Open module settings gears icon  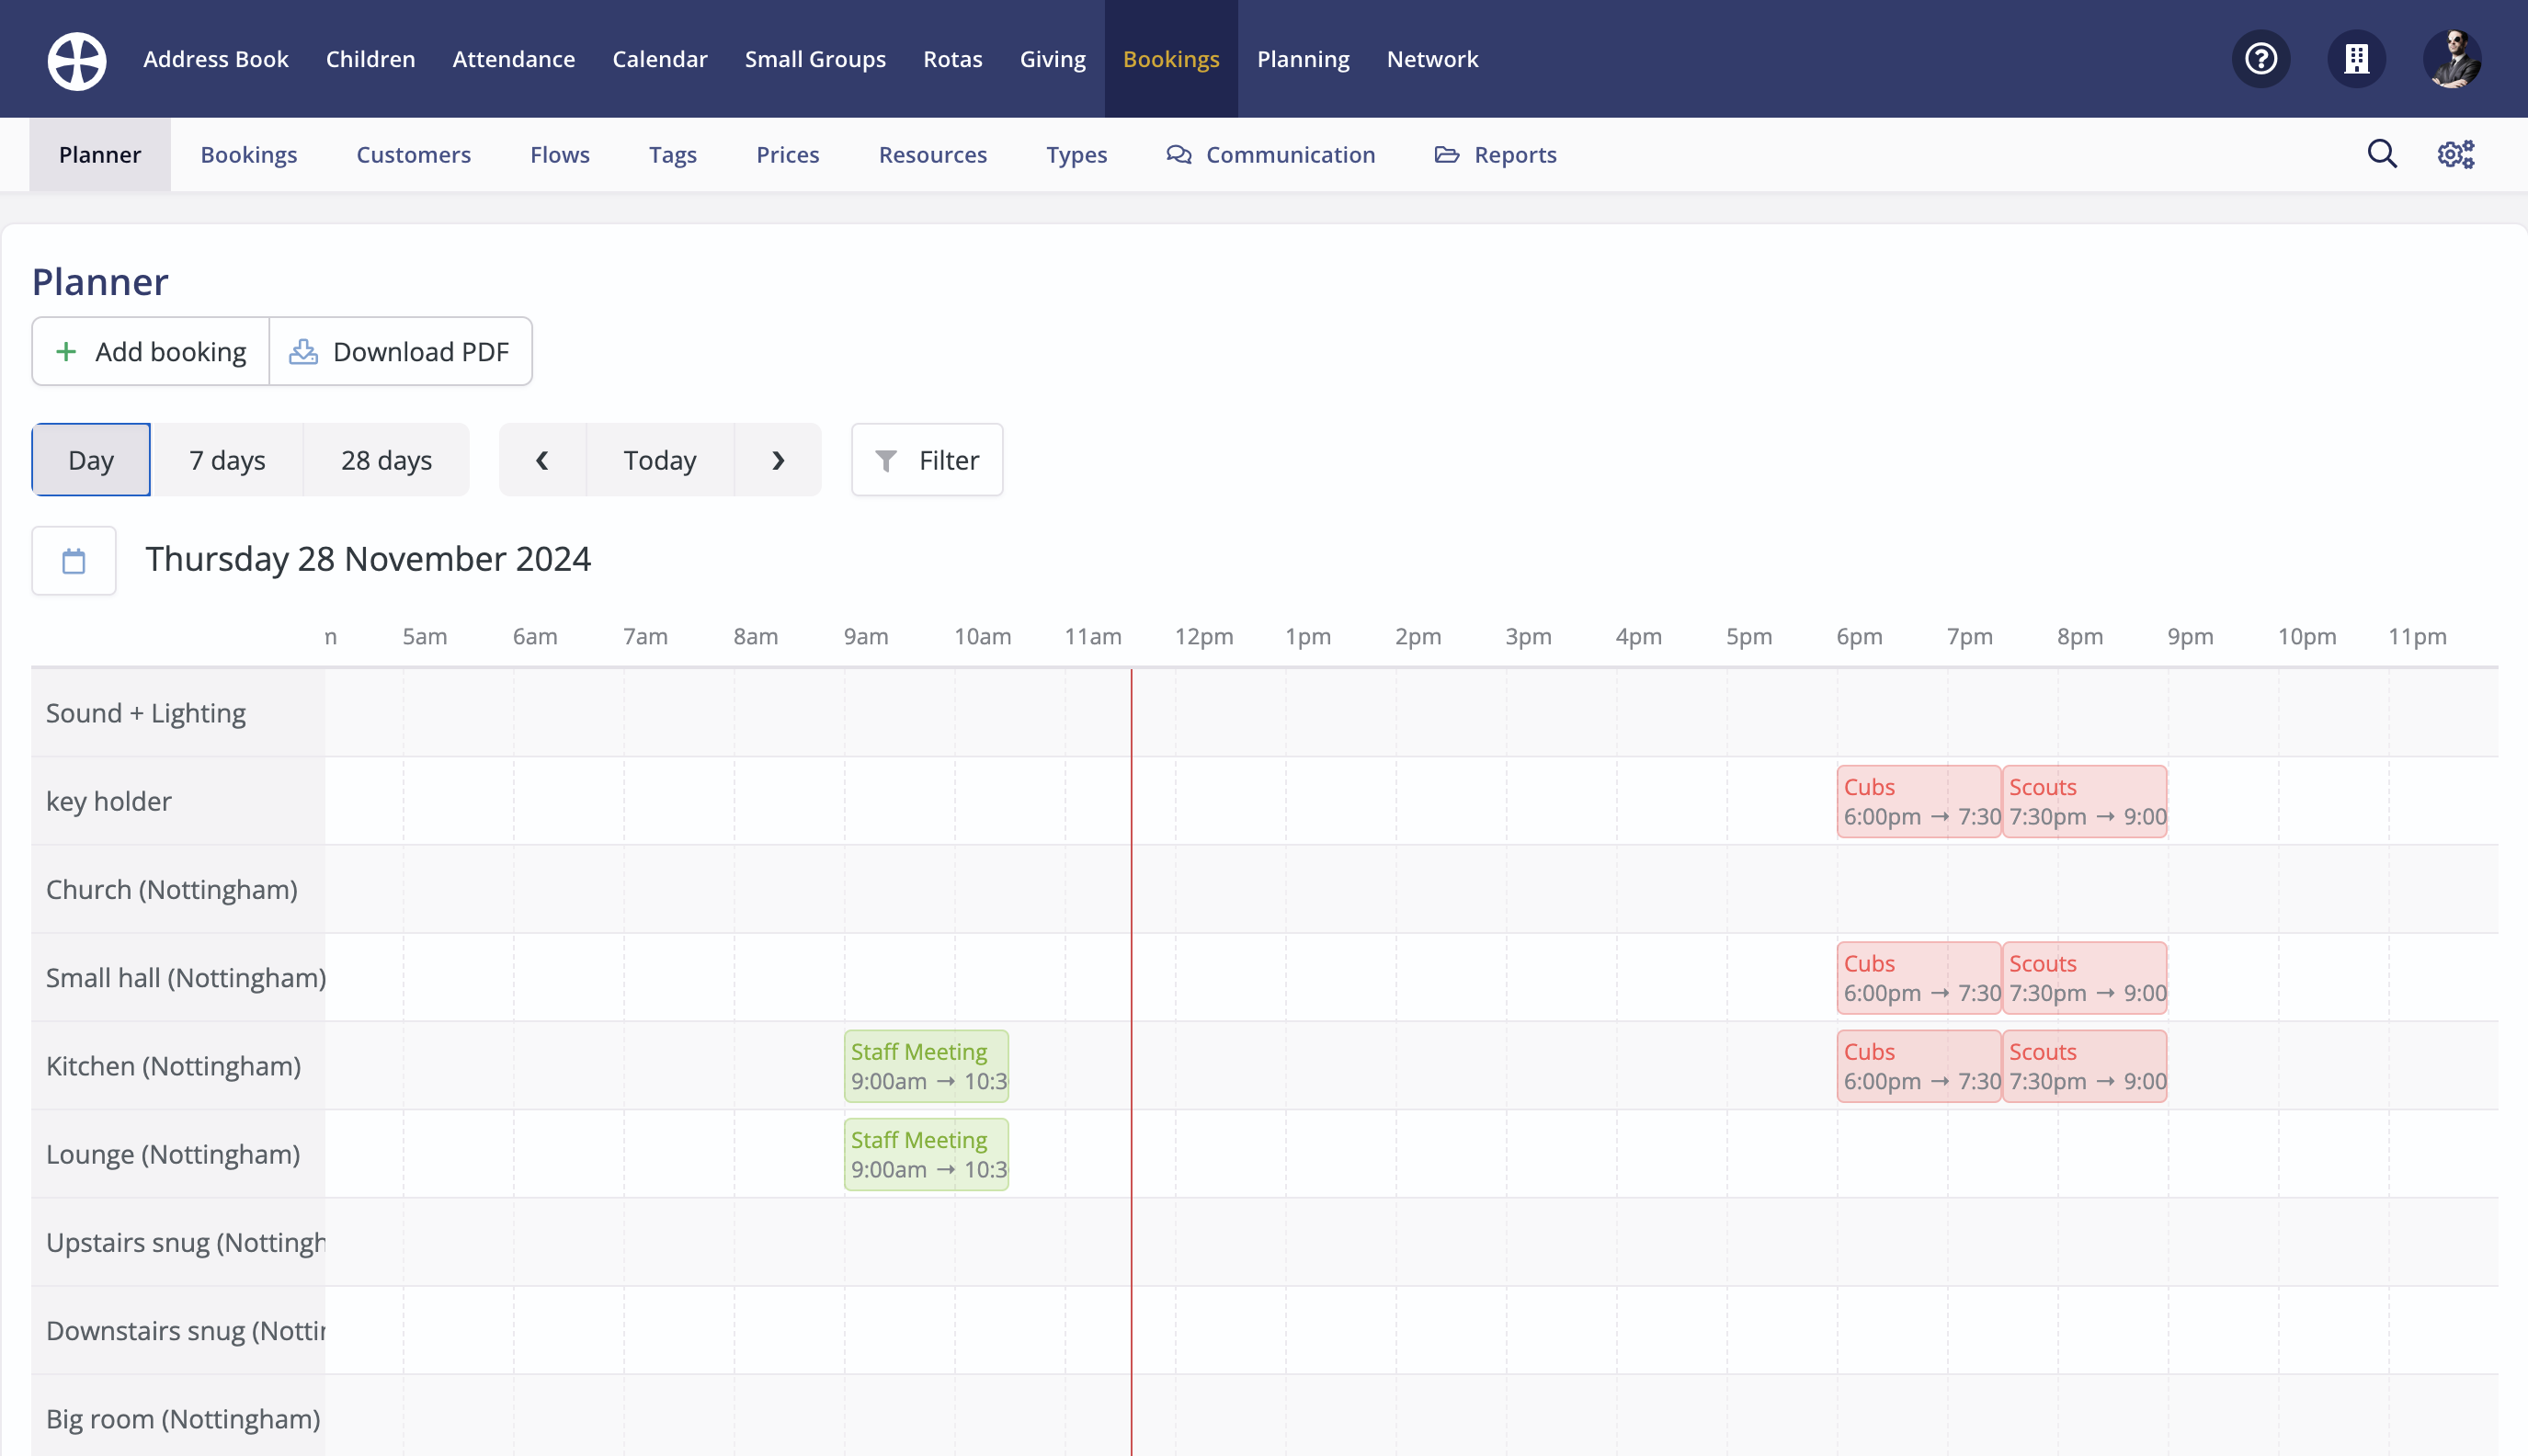[2455, 154]
